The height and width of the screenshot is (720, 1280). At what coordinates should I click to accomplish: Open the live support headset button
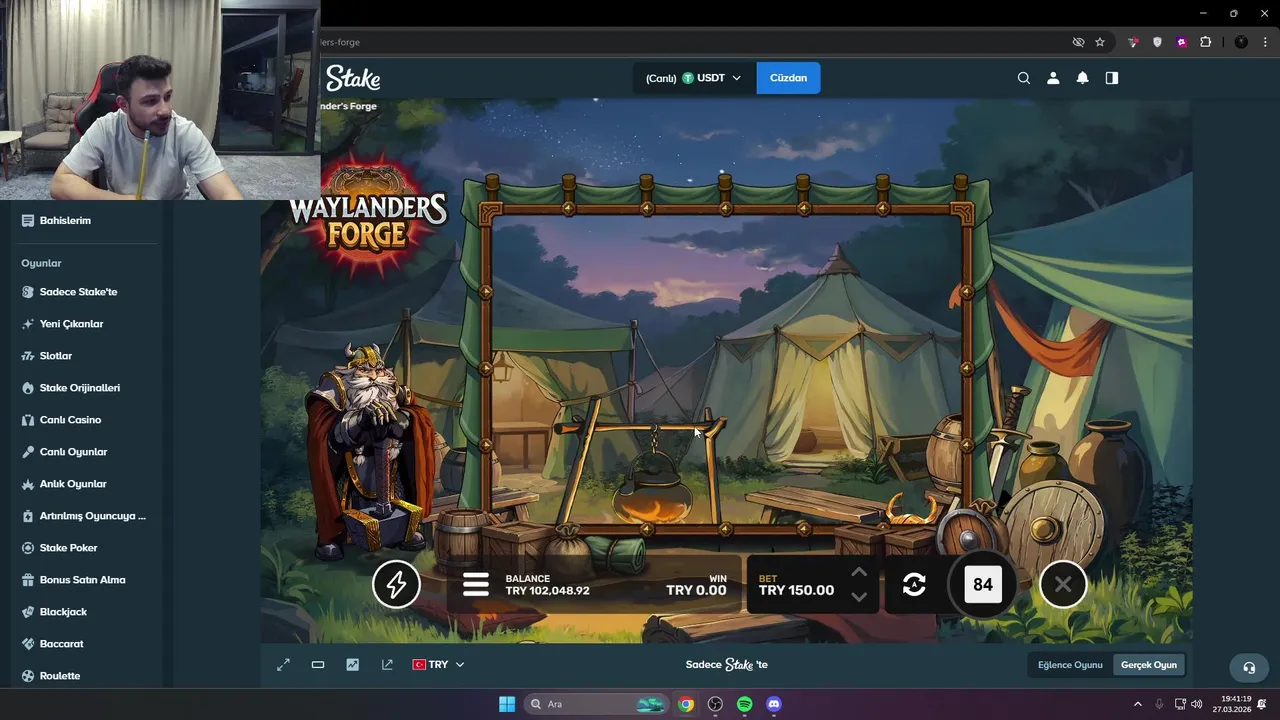pos(1248,668)
